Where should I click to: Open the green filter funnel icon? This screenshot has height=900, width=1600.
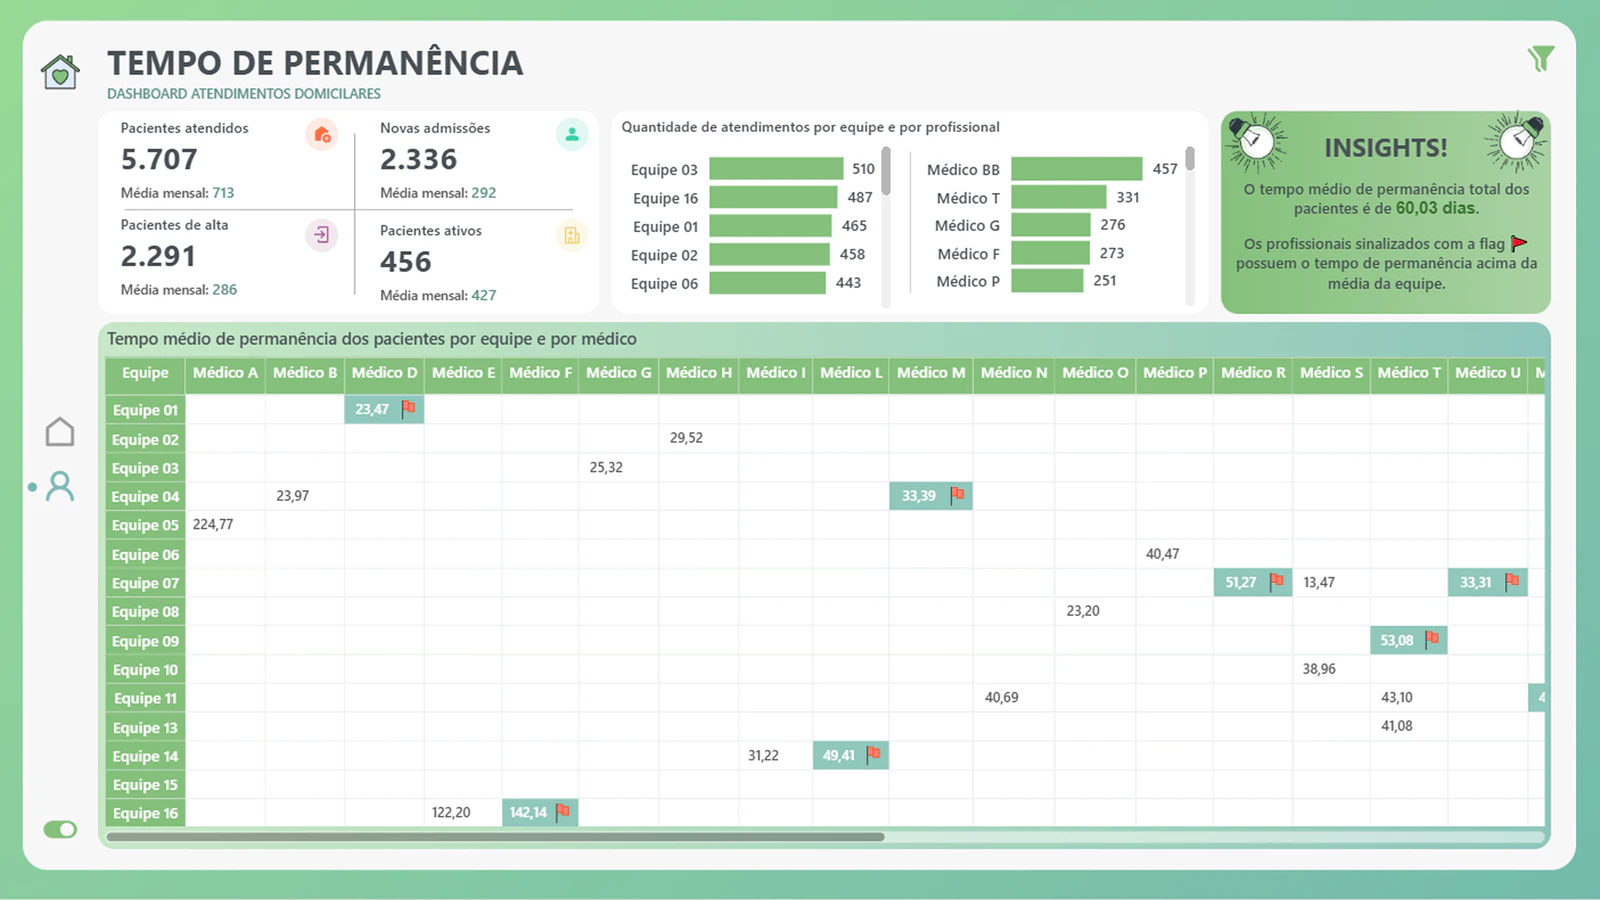[x=1541, y=59]
